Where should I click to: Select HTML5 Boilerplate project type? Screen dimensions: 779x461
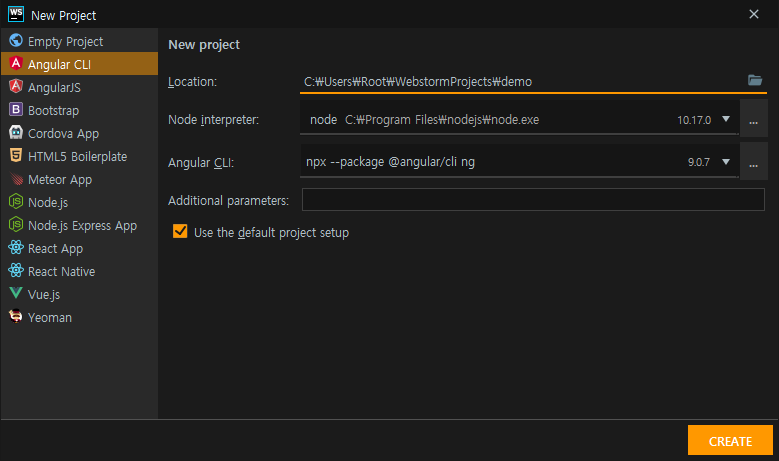tap(79, 156)
